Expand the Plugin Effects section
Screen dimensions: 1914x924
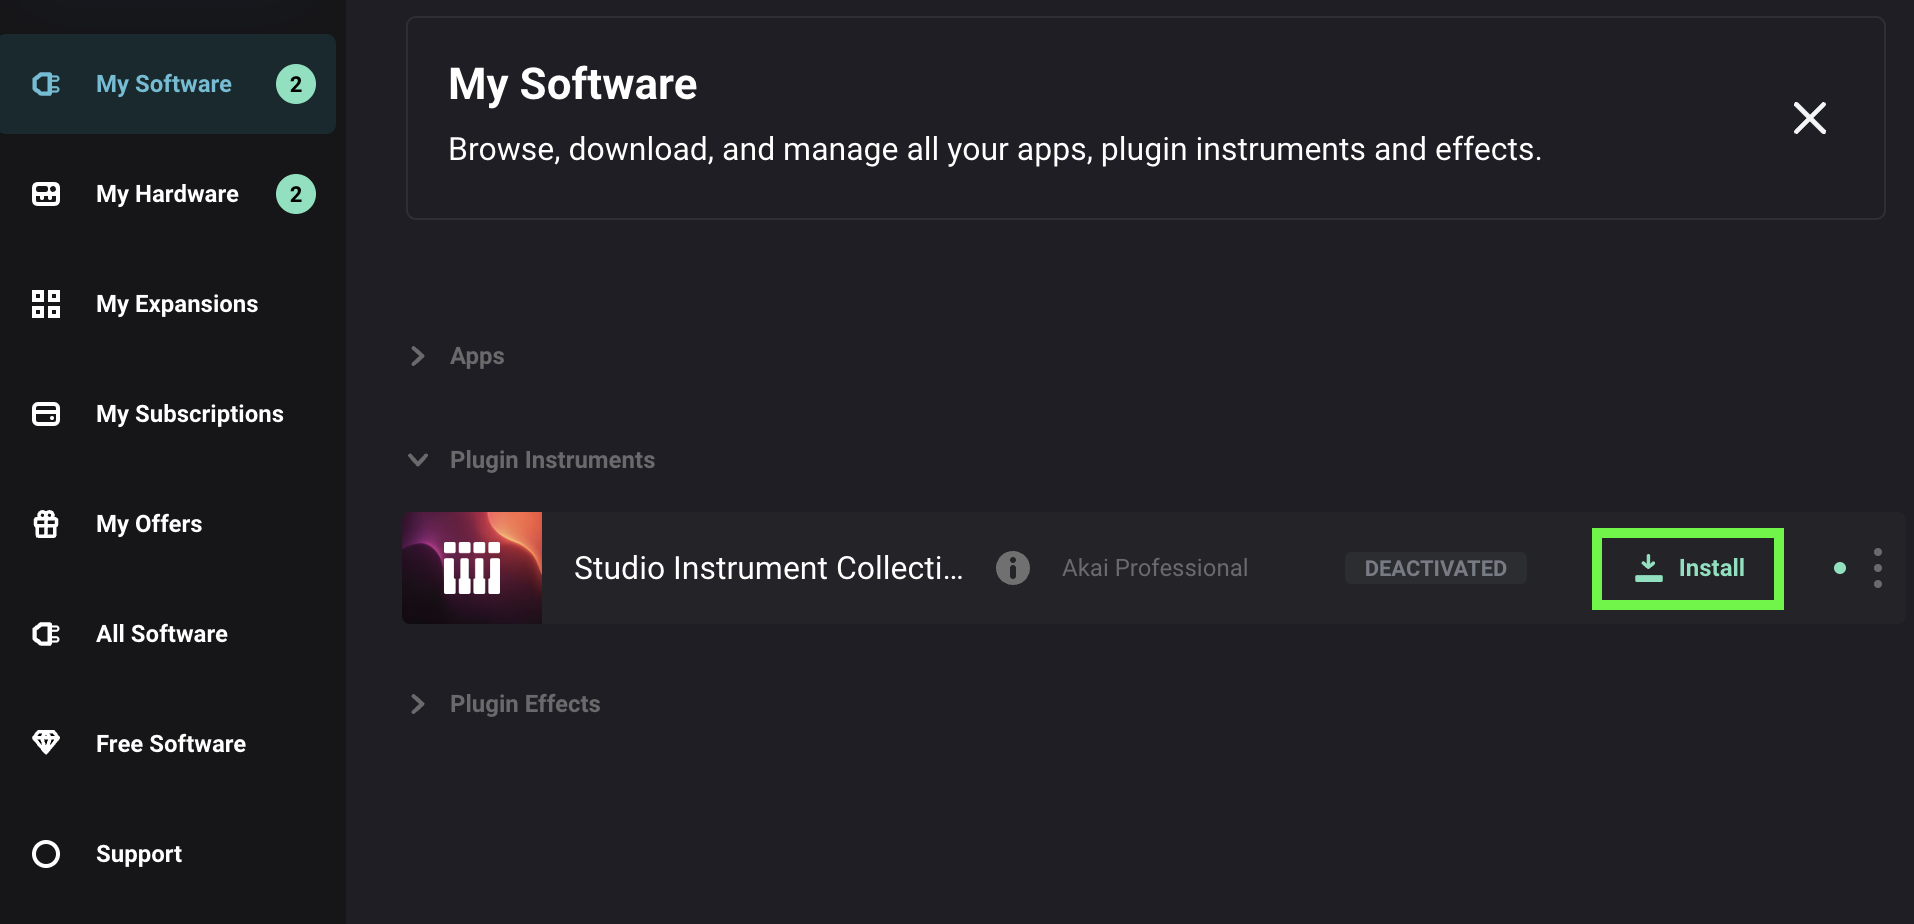tap(418, 704)
